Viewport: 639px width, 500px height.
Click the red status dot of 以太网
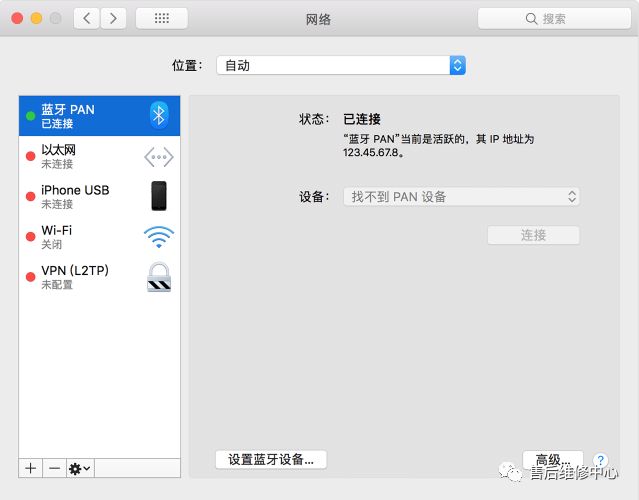(x=31, y=156)
